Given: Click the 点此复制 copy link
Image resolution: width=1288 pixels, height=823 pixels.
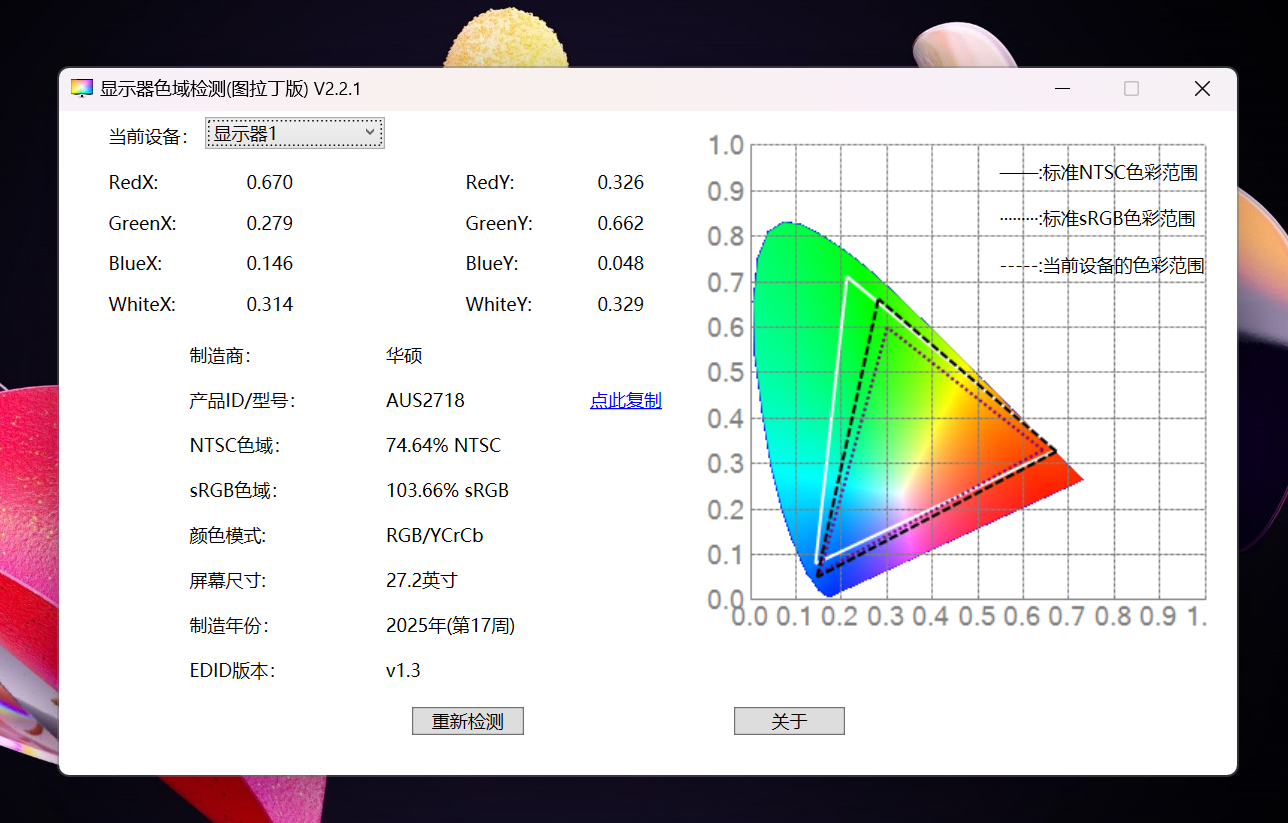Looking at the screenshot, I should tap(626, 401).
